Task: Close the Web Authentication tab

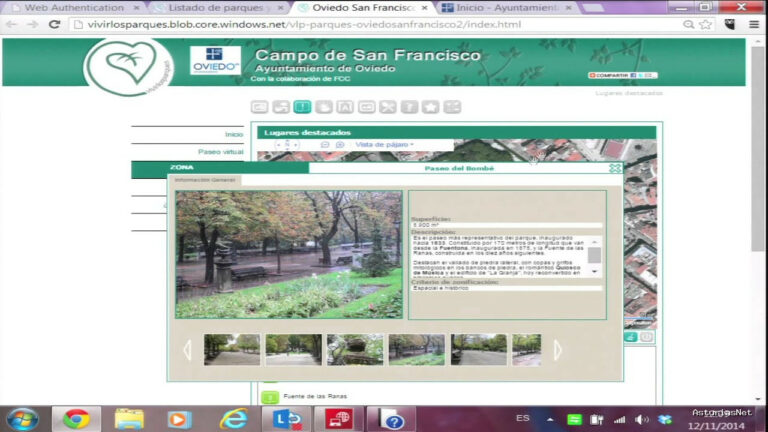Action: tap(137, 8)
